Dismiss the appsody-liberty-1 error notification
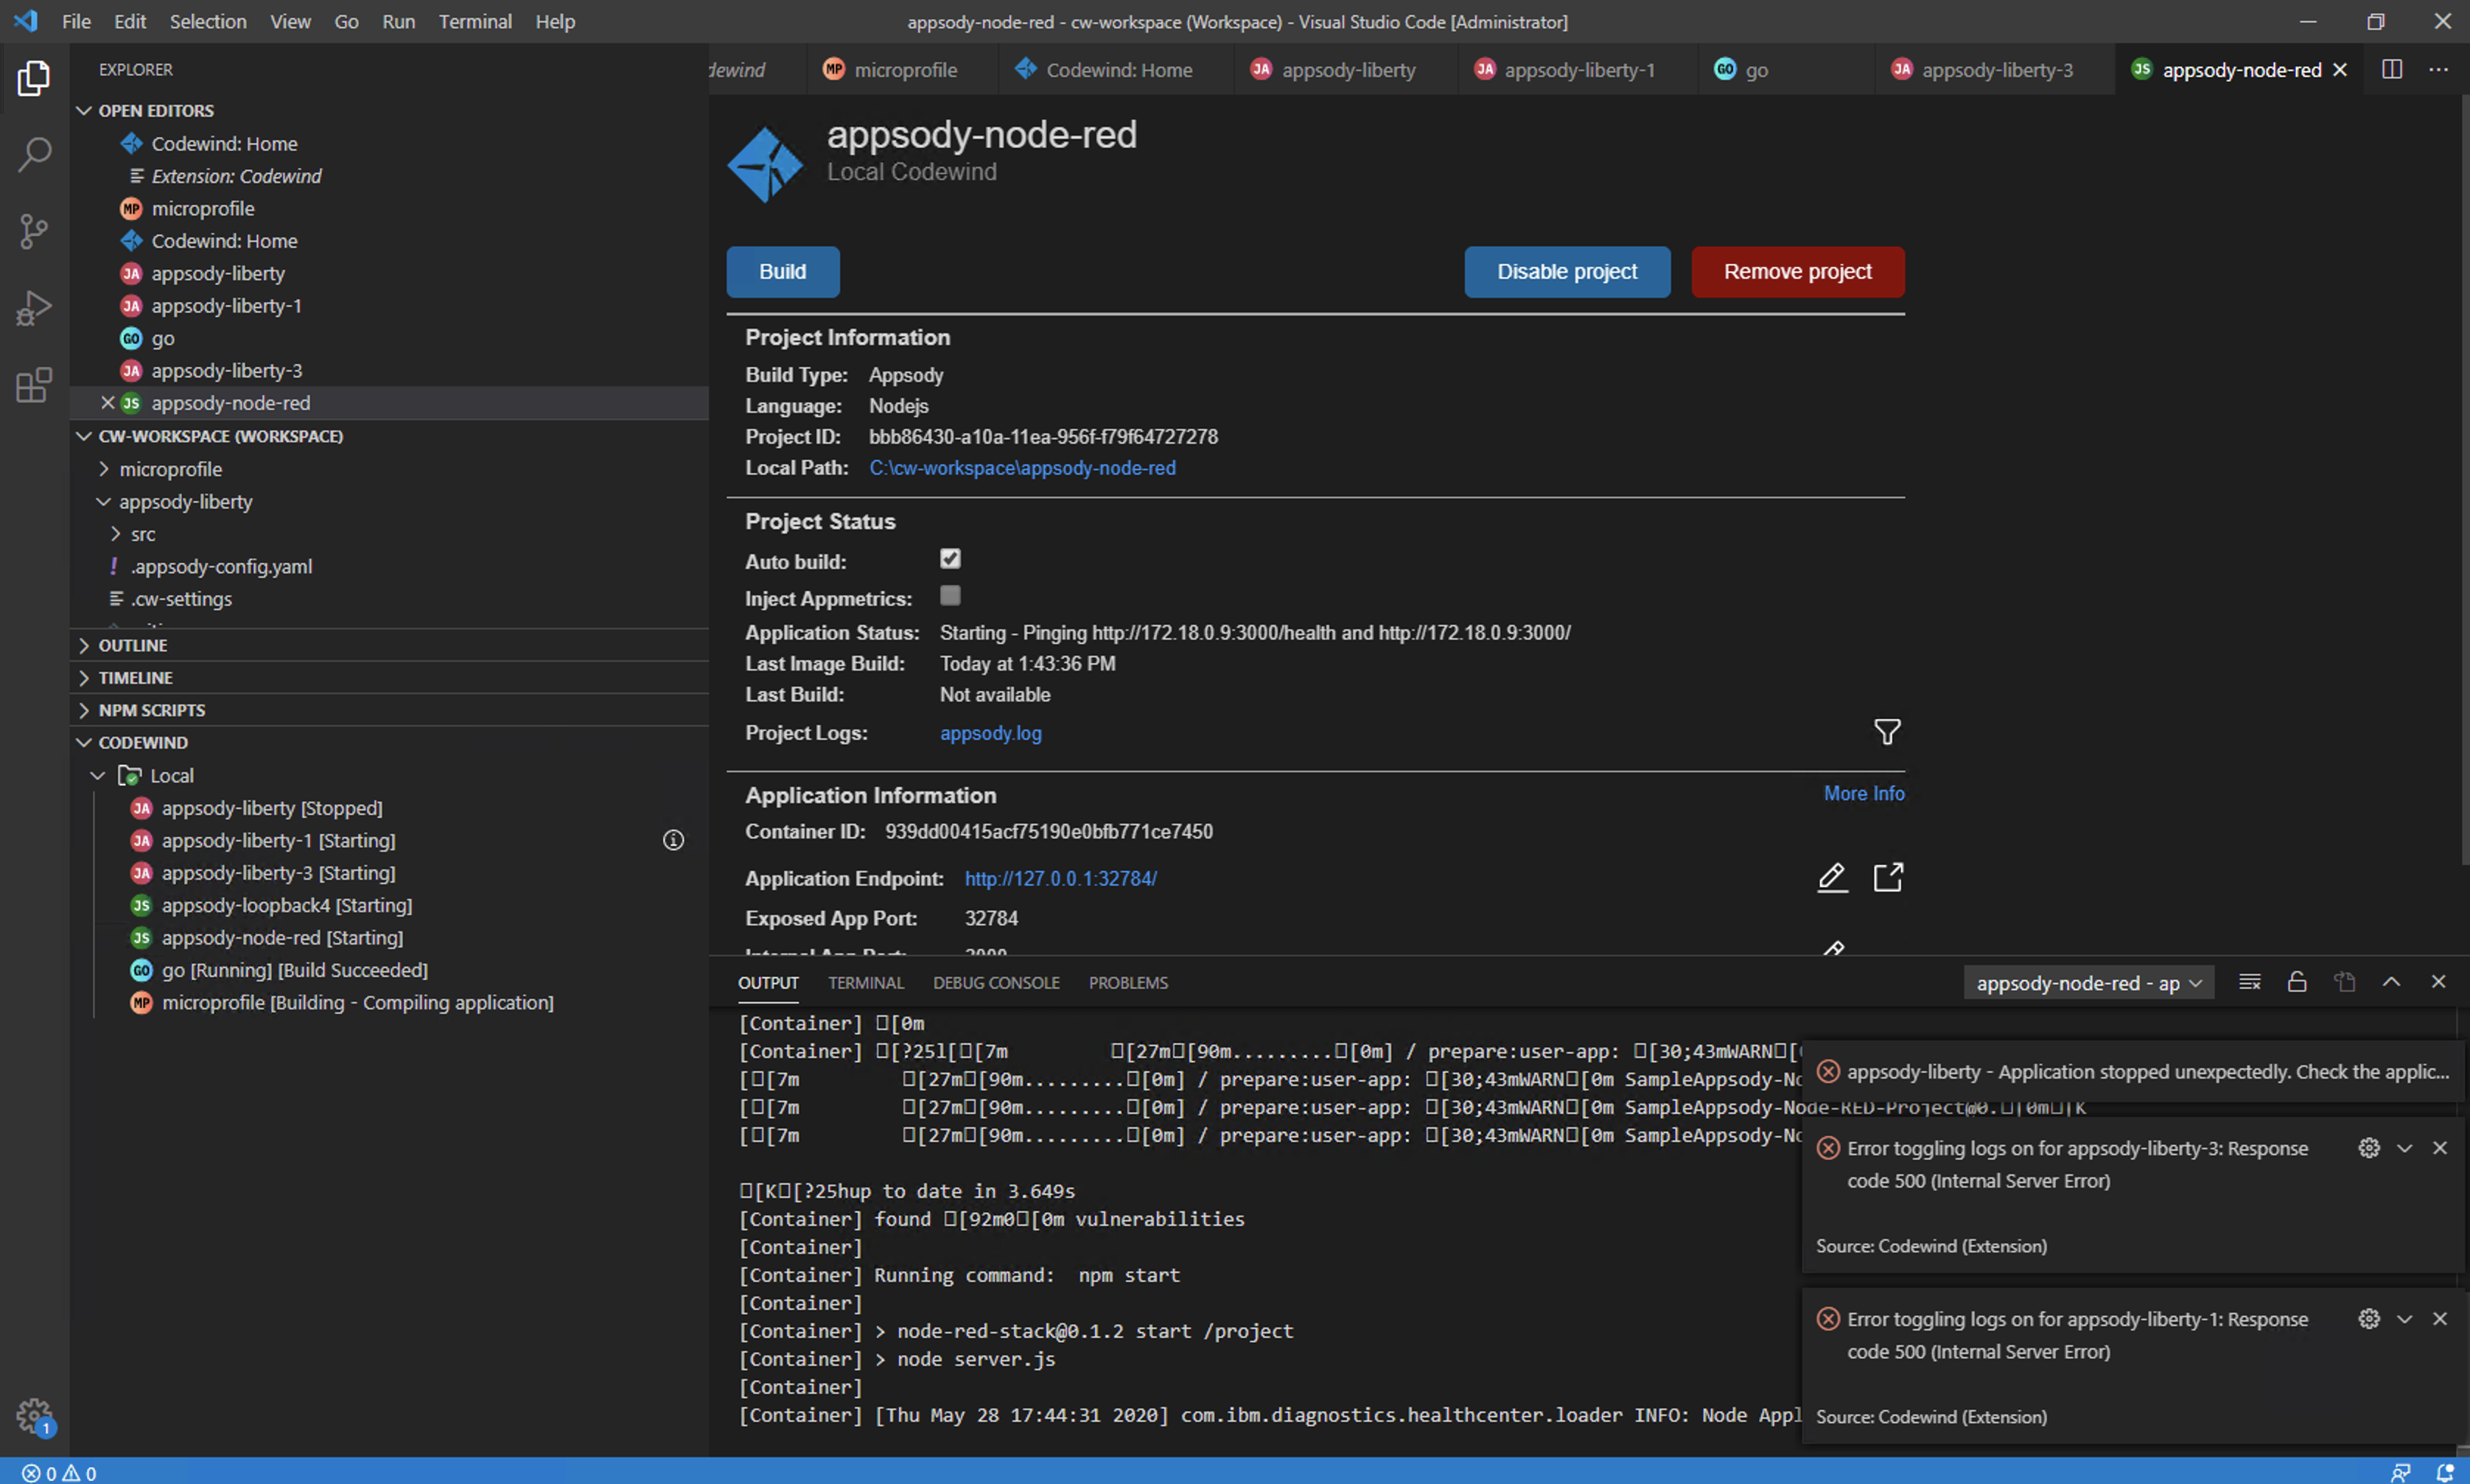 coord(2439,1319)
